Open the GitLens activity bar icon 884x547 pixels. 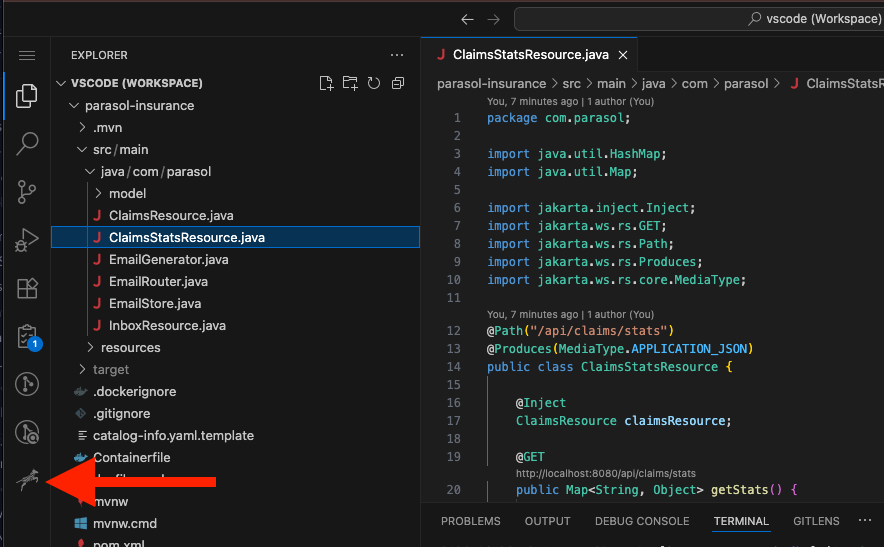coord(26,384)
